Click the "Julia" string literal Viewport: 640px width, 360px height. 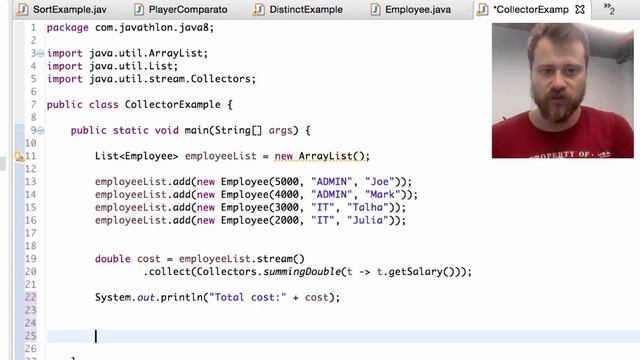[x=367, y=220]
